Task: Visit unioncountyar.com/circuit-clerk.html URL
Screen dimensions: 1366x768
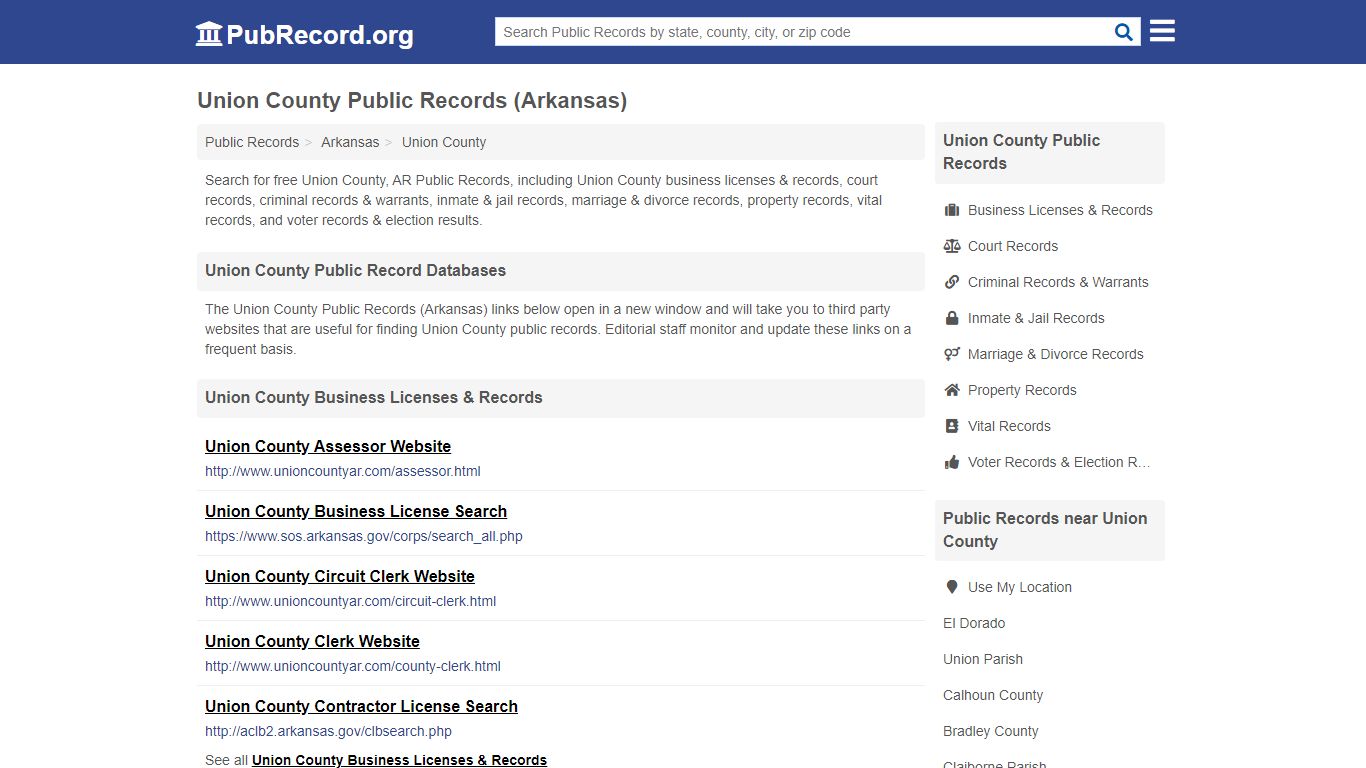Action: (x=351, y=601)
